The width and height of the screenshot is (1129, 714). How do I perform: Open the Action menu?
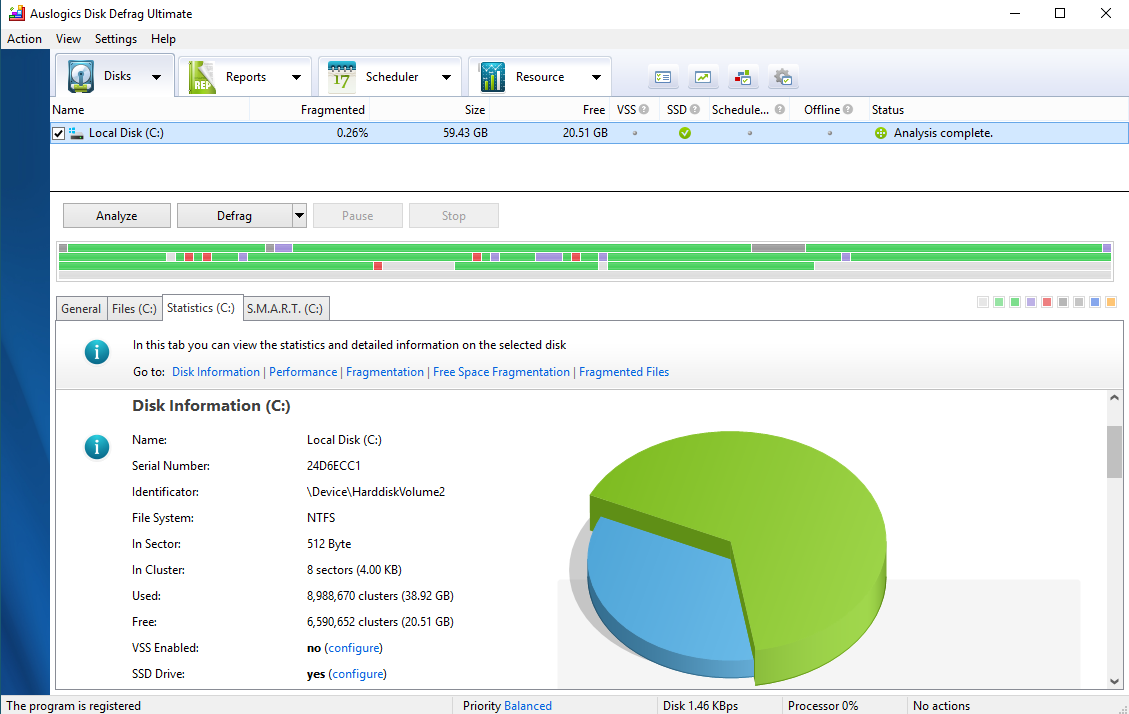coord(24,39)
